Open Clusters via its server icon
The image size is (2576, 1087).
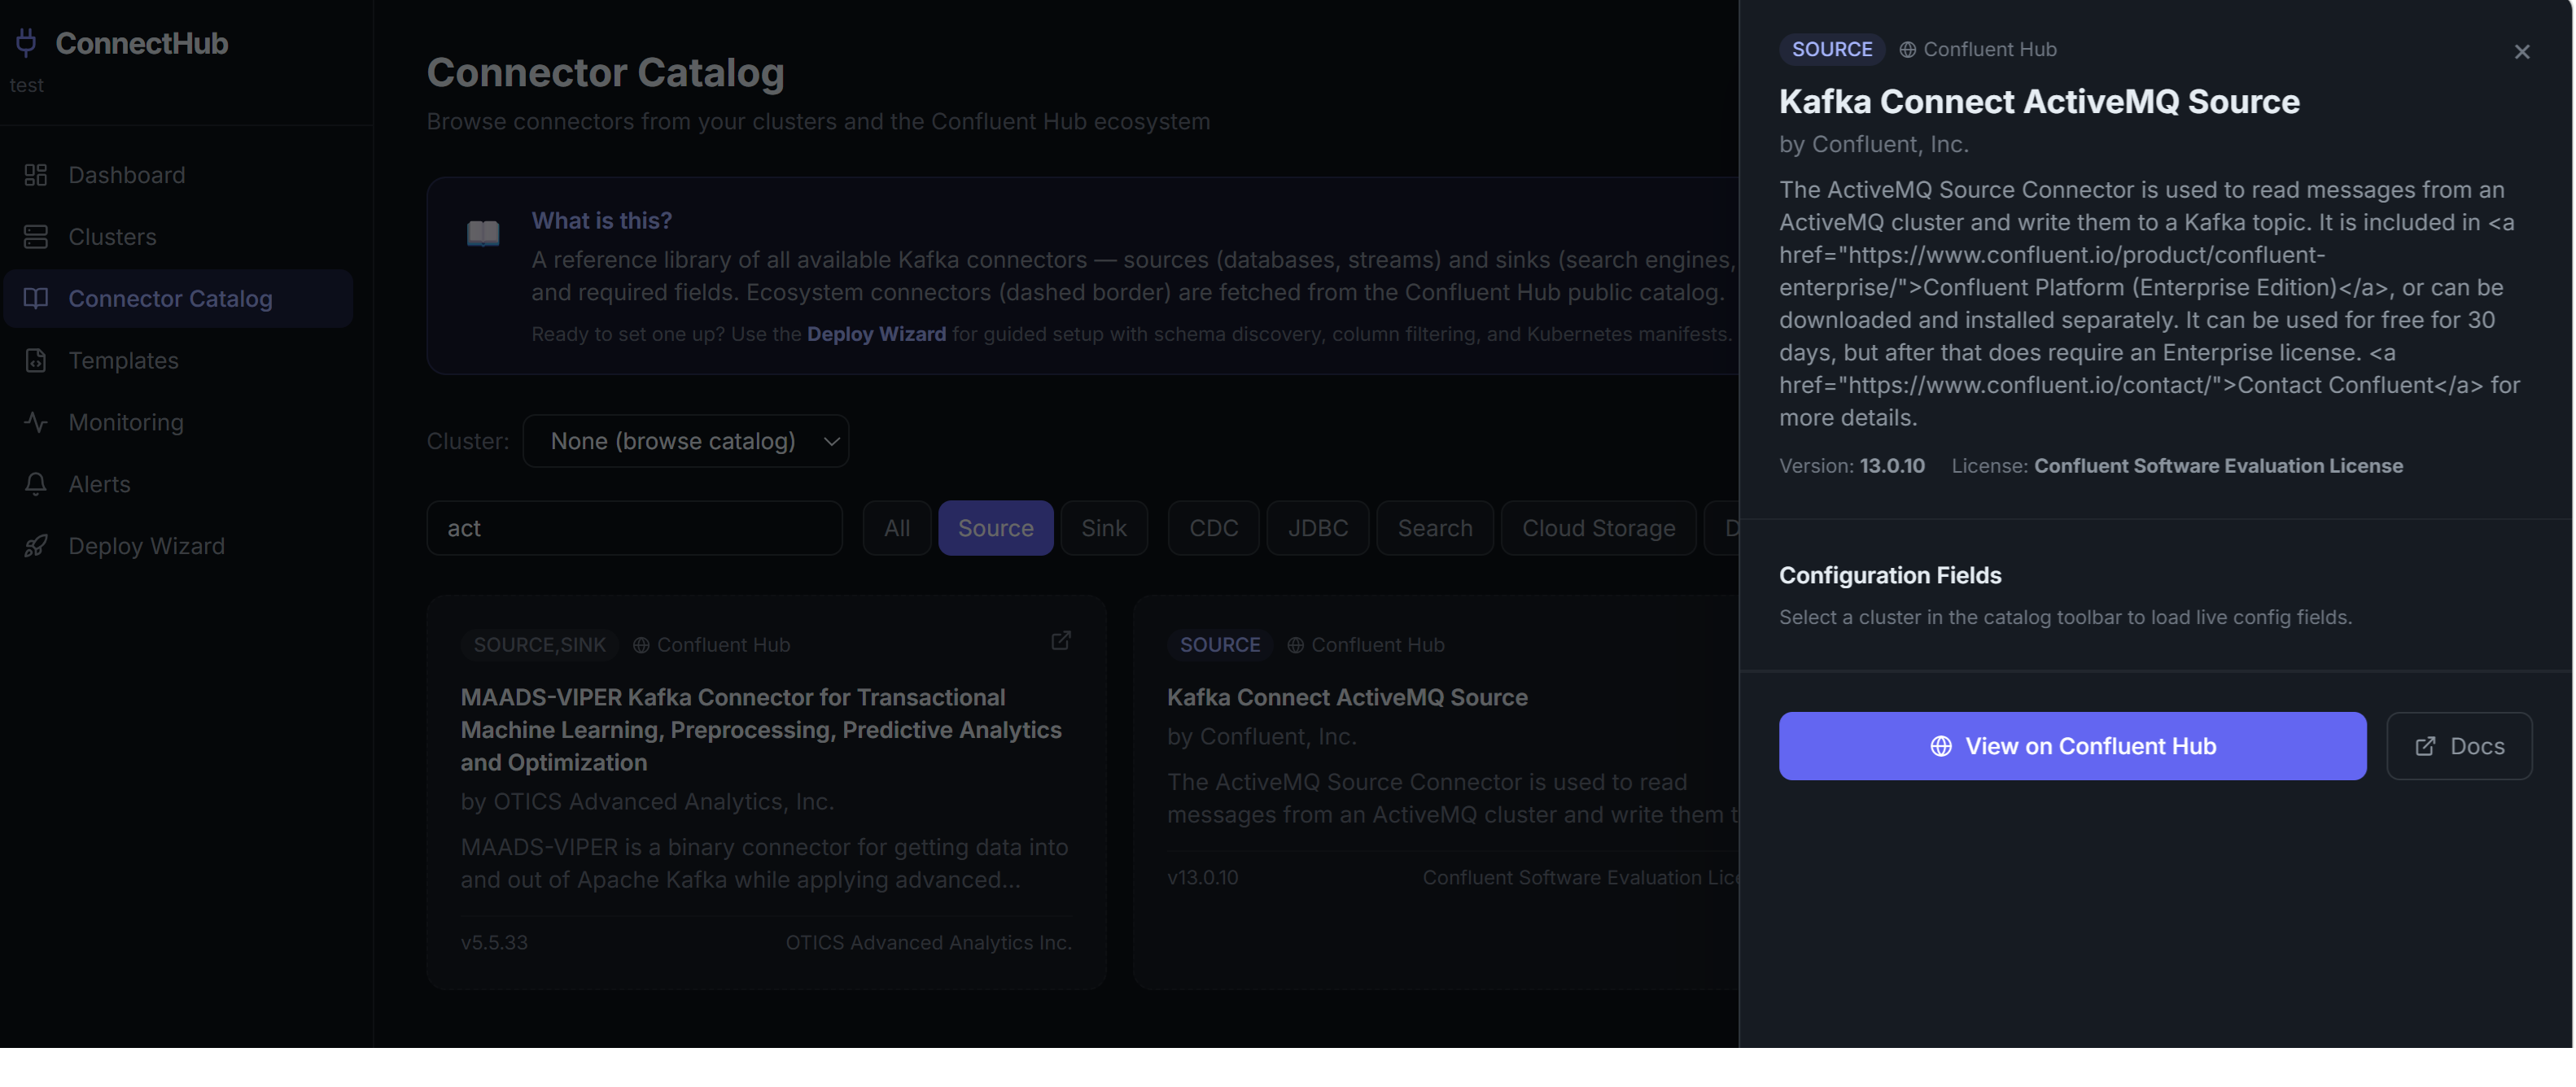click(36, 237)
